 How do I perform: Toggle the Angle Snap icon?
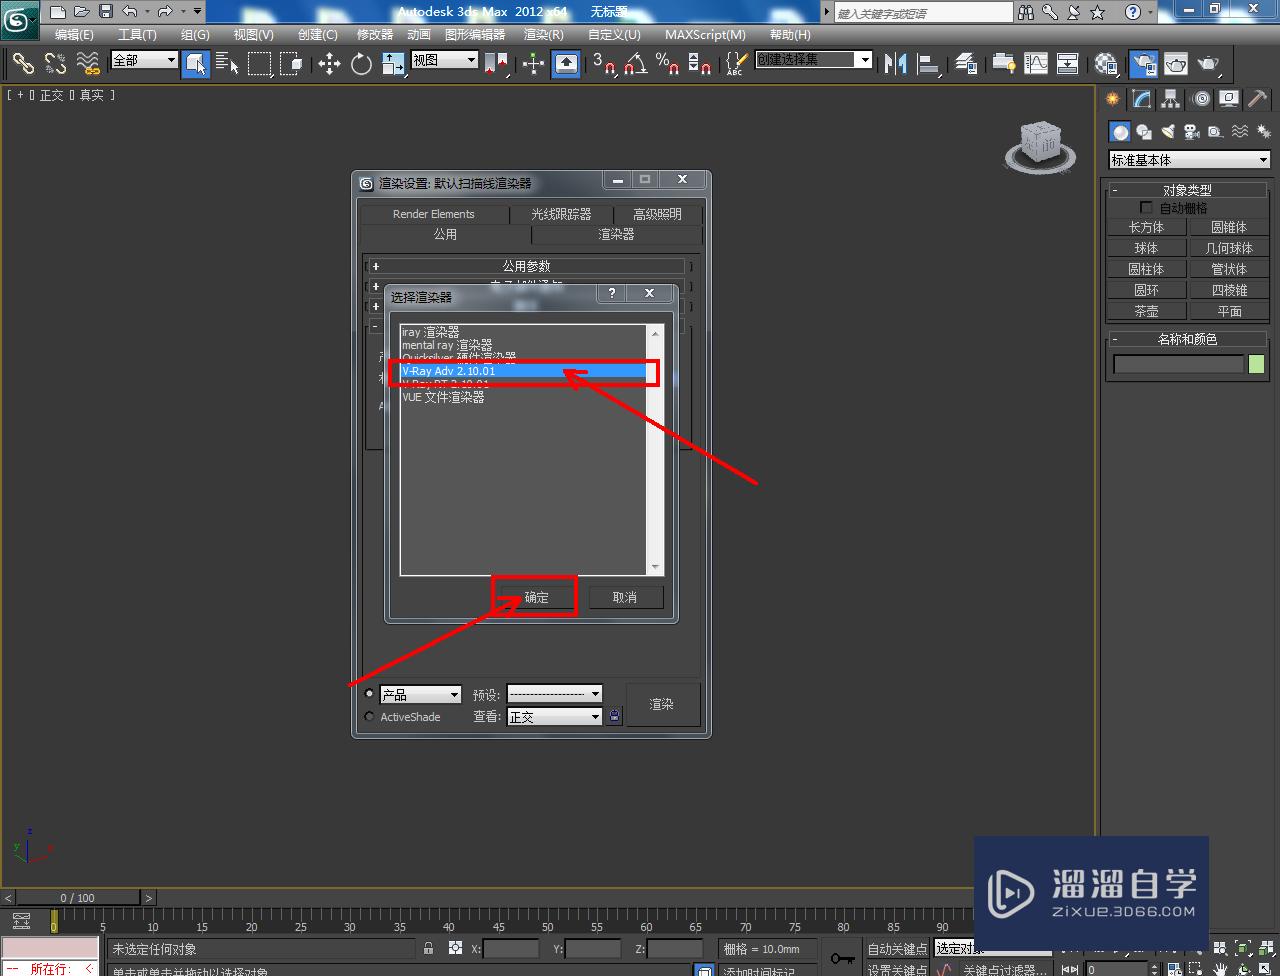click(635, 64)
